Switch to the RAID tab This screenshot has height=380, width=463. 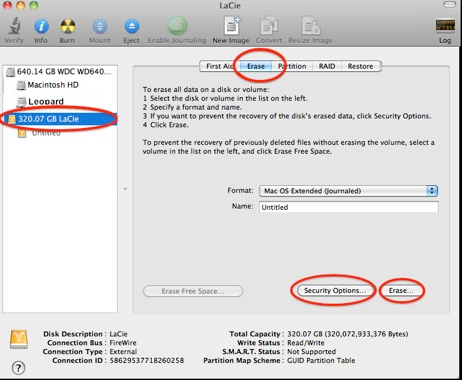tap(327, 66)
